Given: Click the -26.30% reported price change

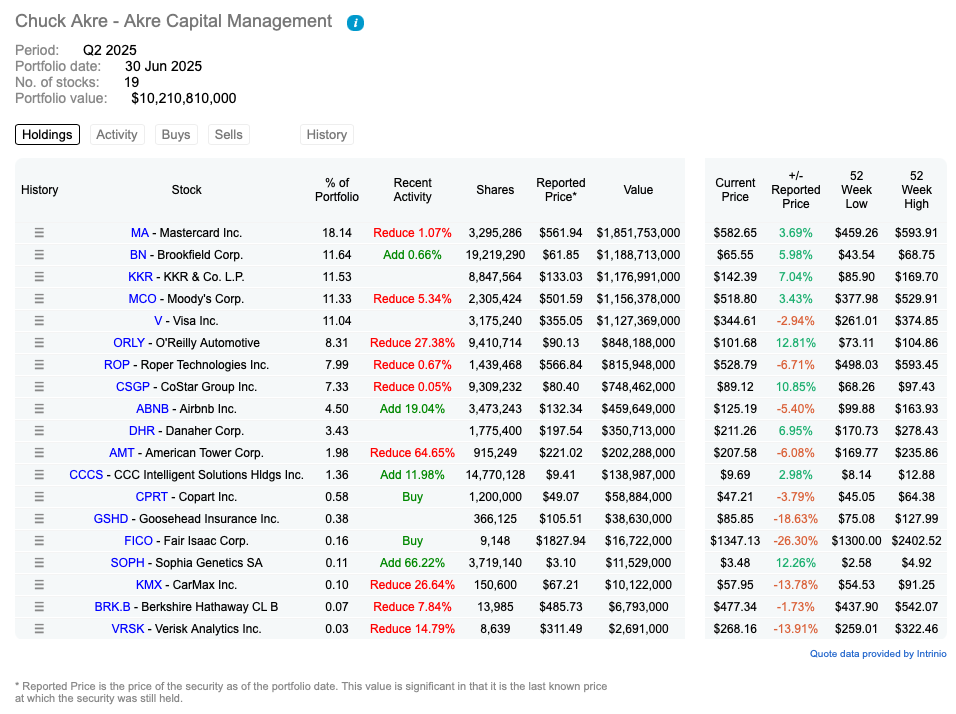Looking at the screenshot, I should click(796, 541).
